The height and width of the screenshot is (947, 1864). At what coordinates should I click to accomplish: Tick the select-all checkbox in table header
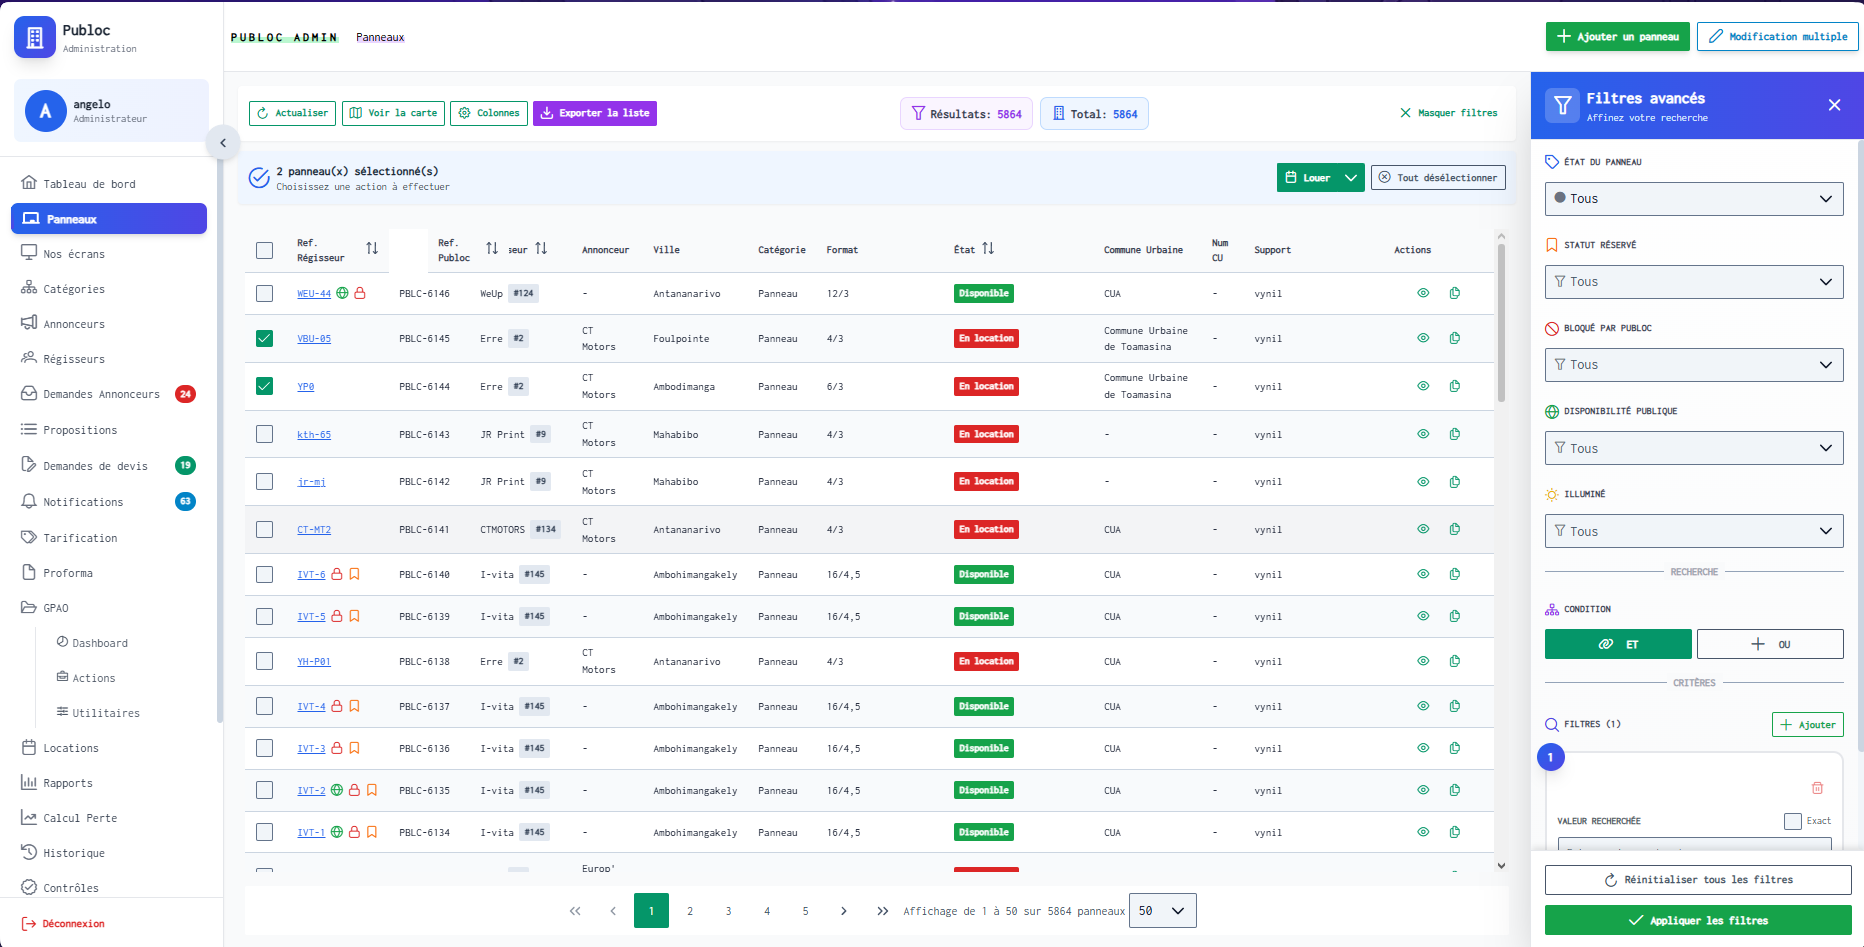[x=264, y=250]
